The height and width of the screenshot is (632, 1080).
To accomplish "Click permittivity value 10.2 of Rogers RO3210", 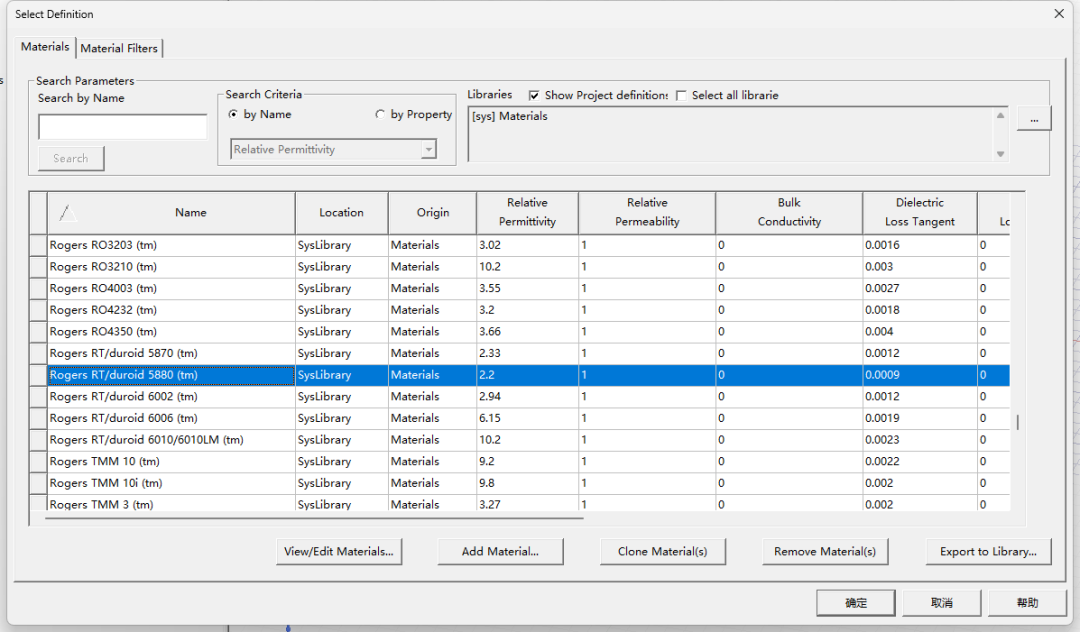I will pyautogui.click(x=527, y=266).
